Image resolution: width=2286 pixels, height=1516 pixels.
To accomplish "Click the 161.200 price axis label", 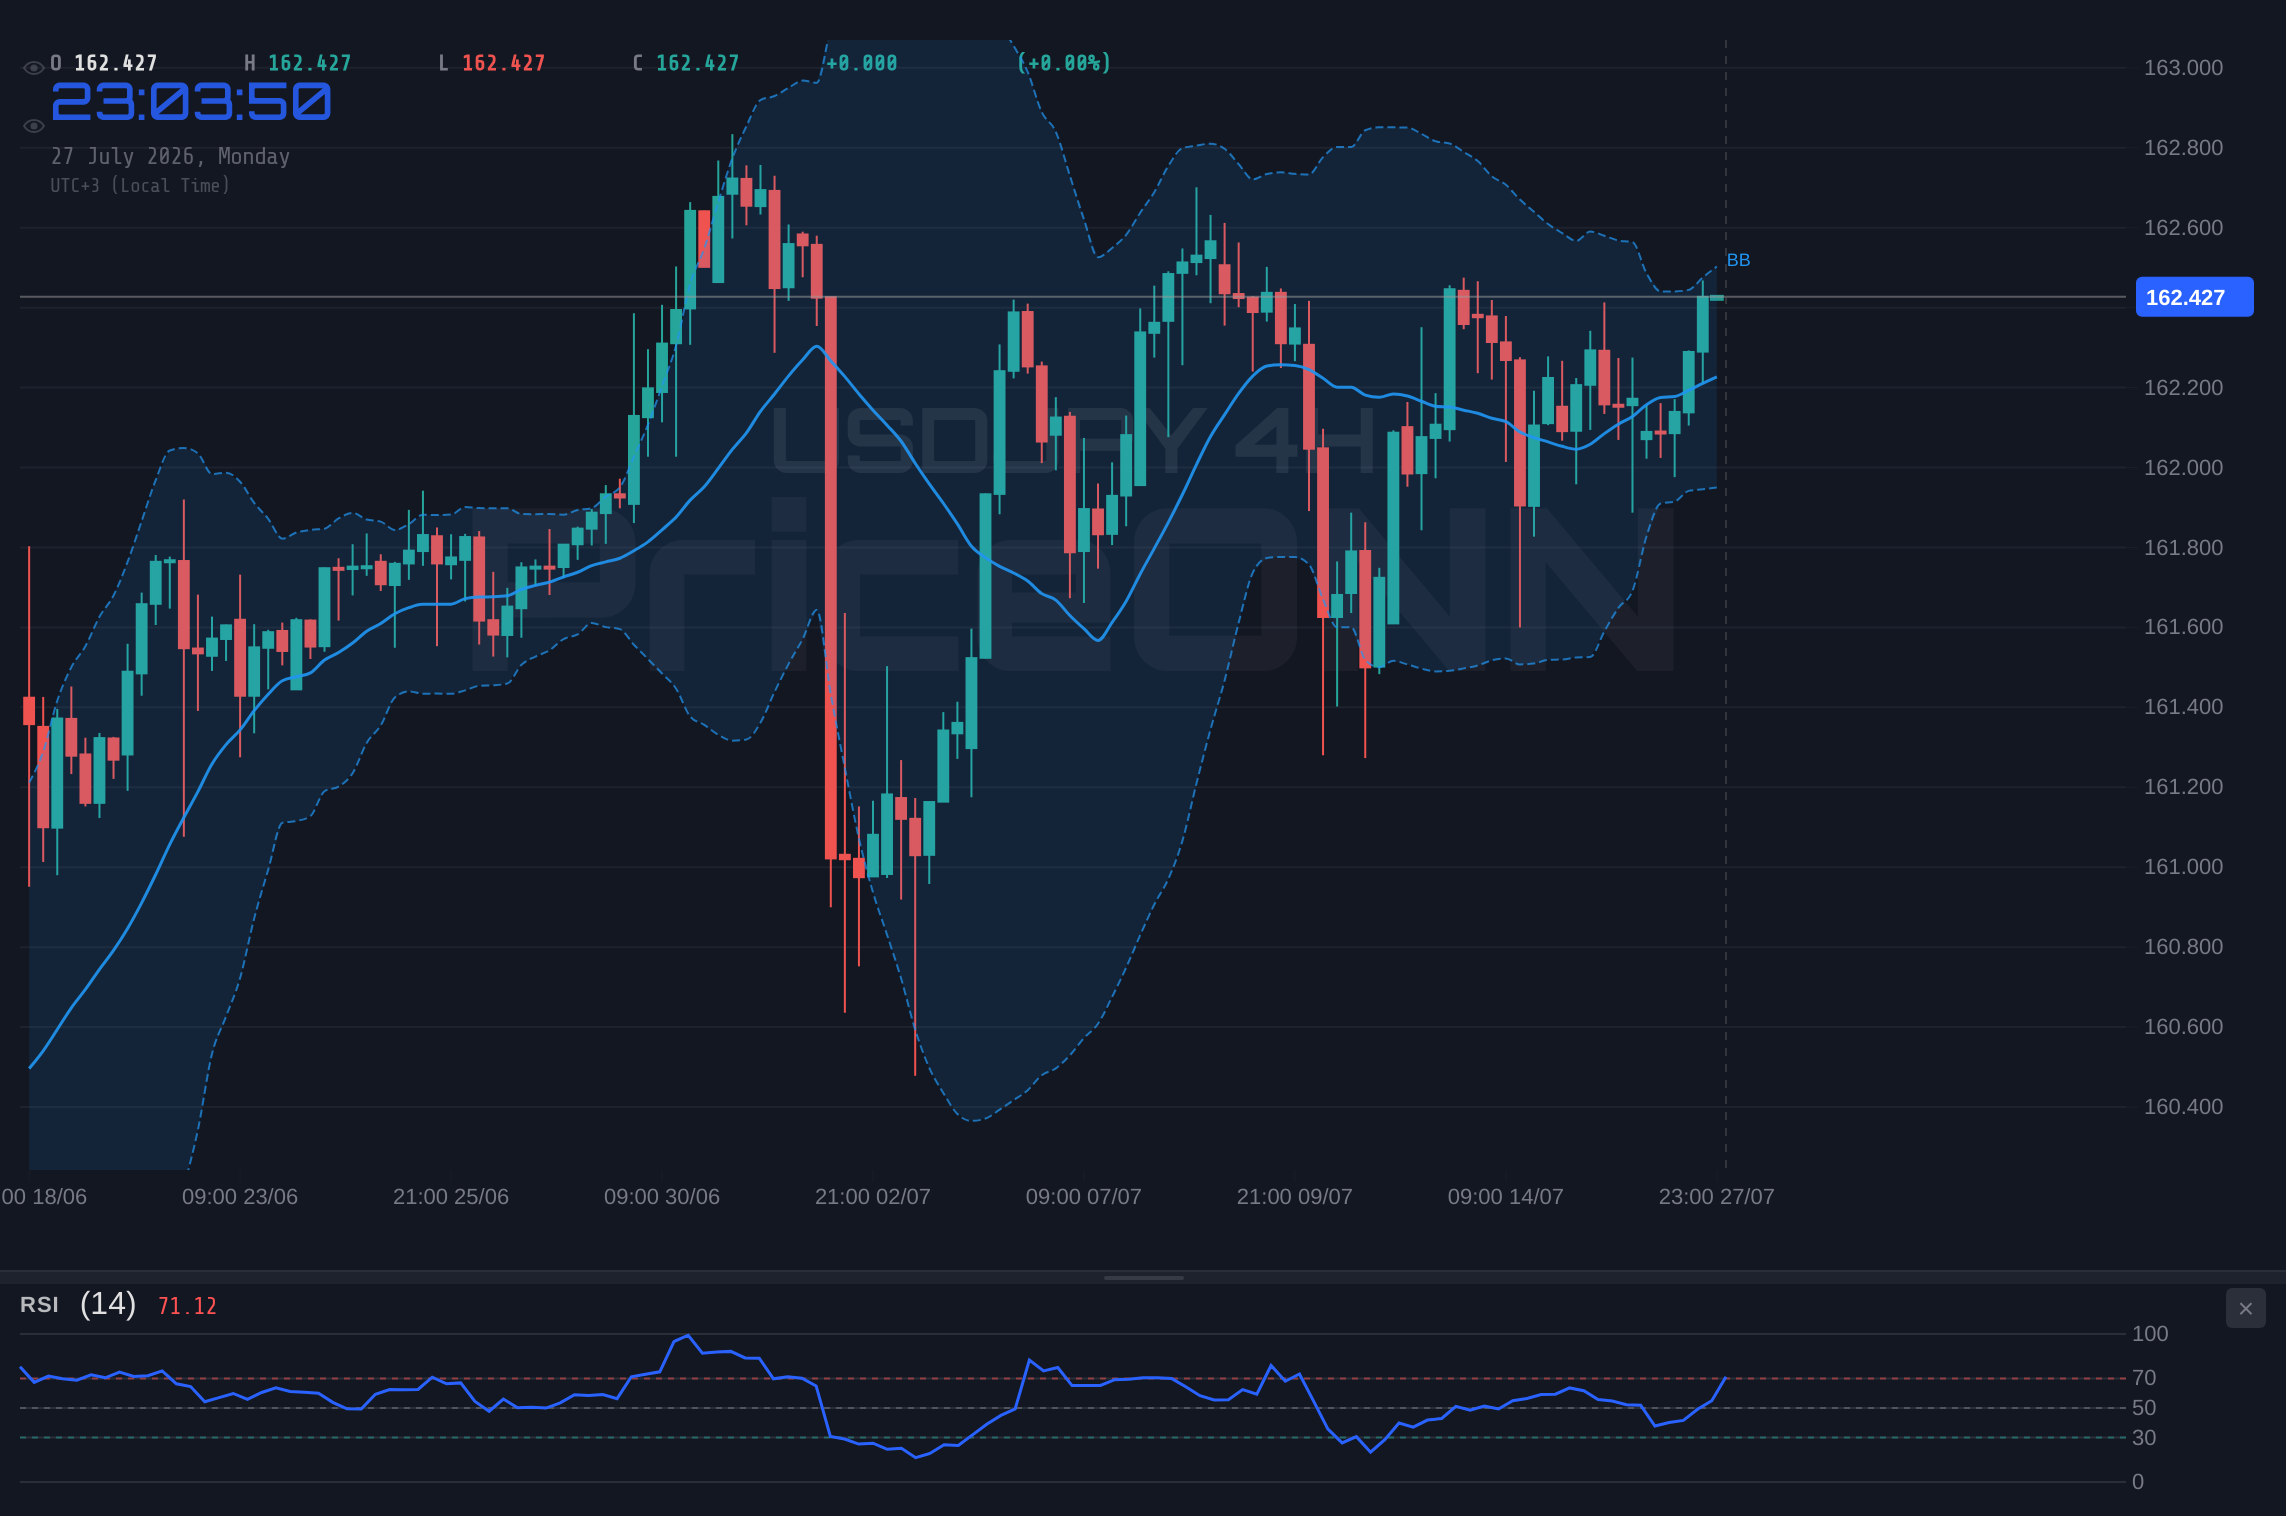I will pos(2183,787).
